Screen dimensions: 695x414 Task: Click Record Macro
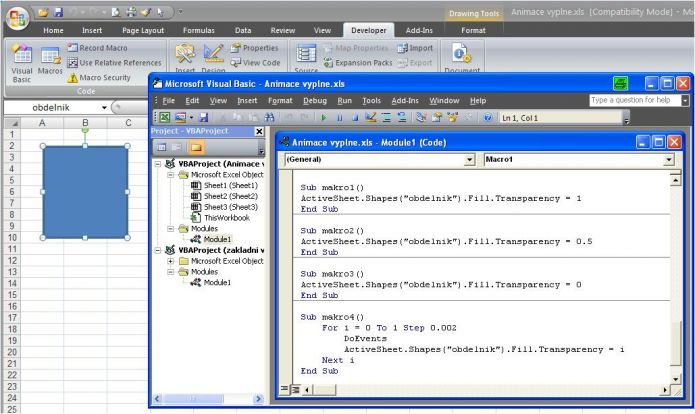(98, 48)
